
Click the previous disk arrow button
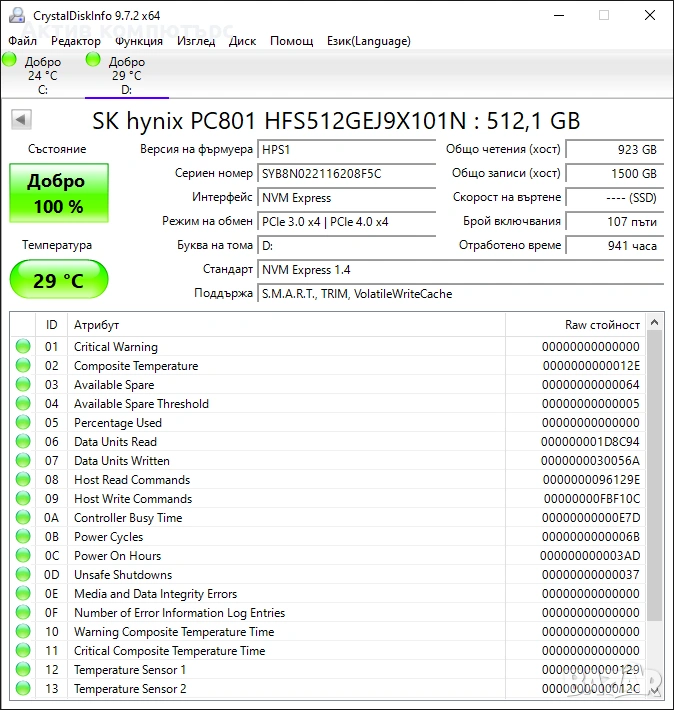[x=21, y=120]
